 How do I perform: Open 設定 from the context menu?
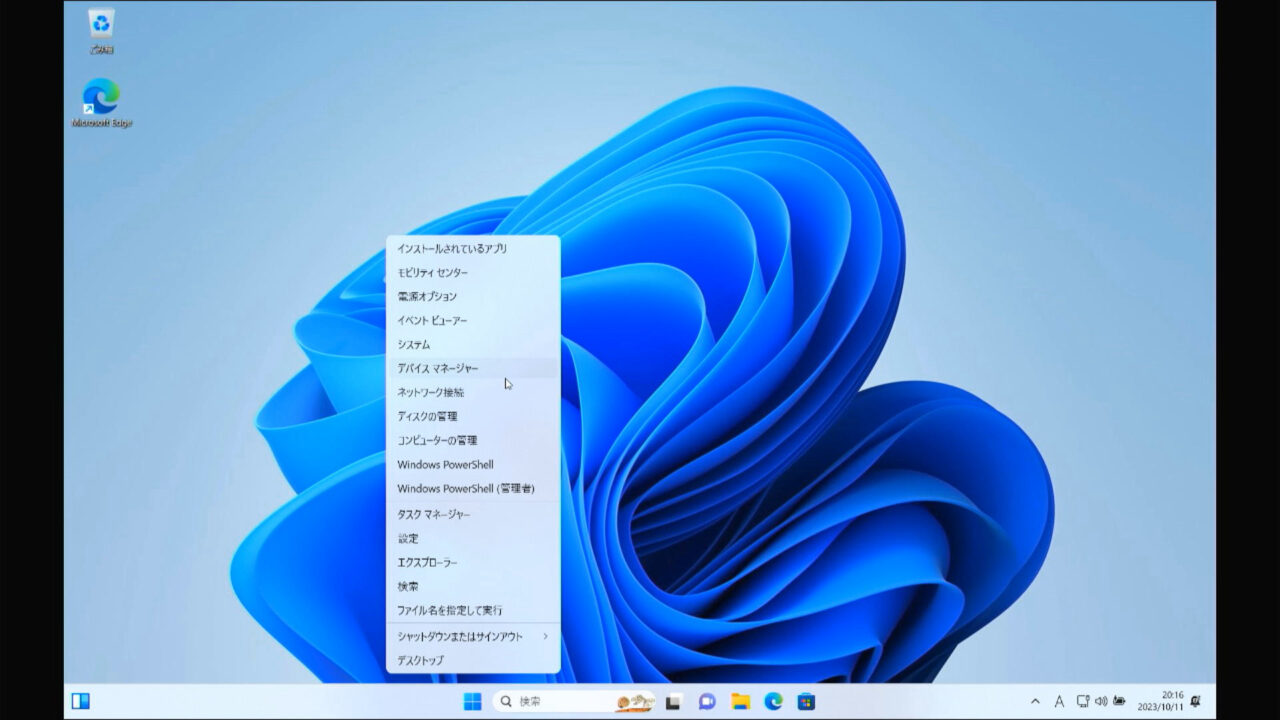473,538
